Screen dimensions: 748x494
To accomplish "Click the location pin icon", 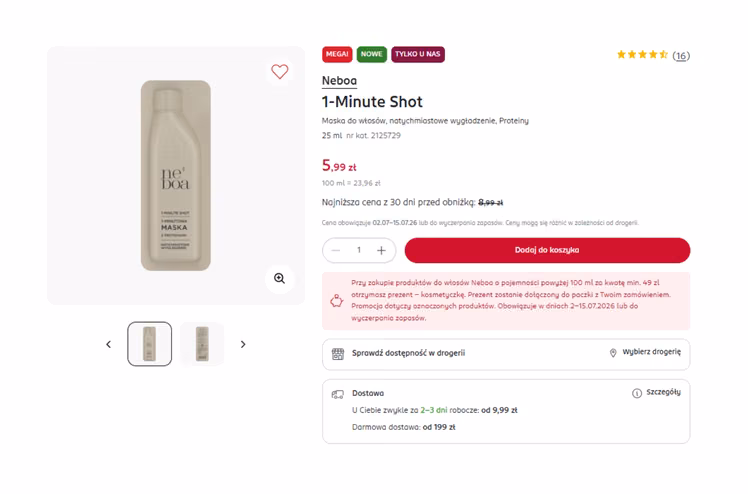I will click(x=613, y=353).
